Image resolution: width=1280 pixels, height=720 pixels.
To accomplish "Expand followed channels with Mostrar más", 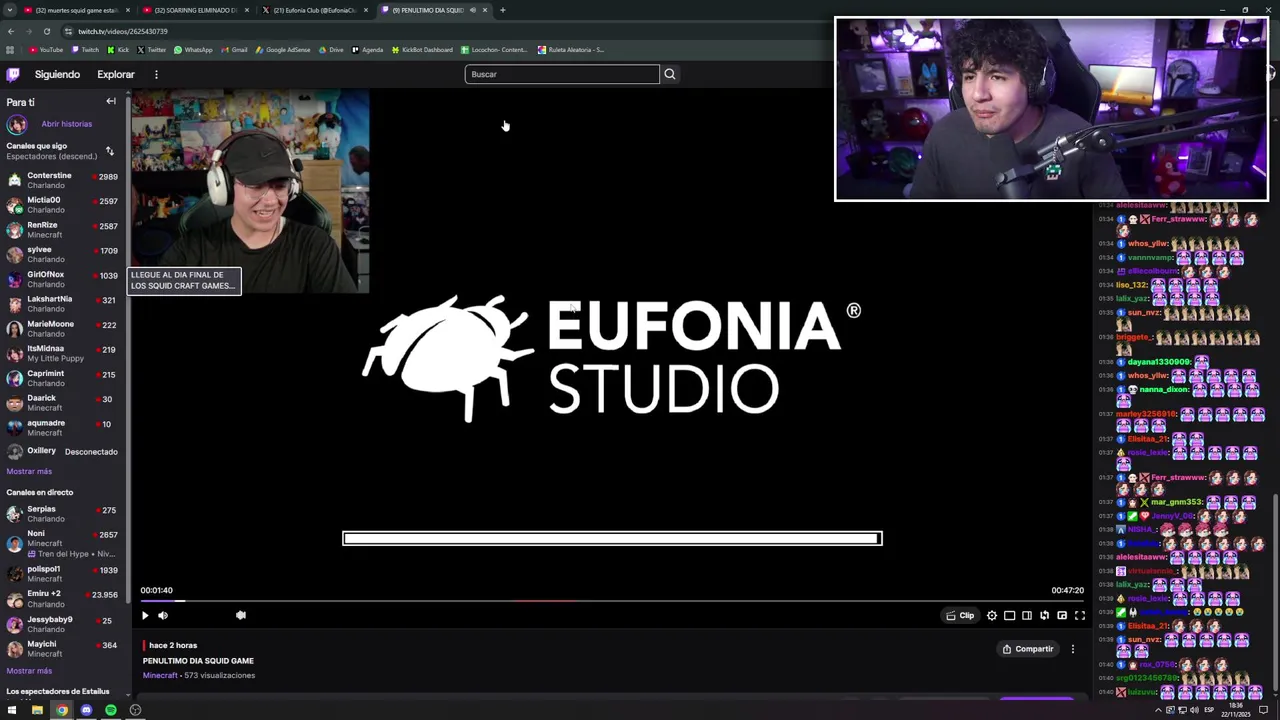I will 29,471.
